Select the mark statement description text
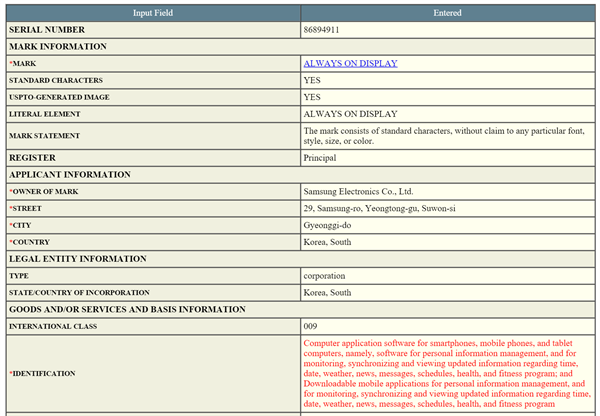 pos(444,136)
